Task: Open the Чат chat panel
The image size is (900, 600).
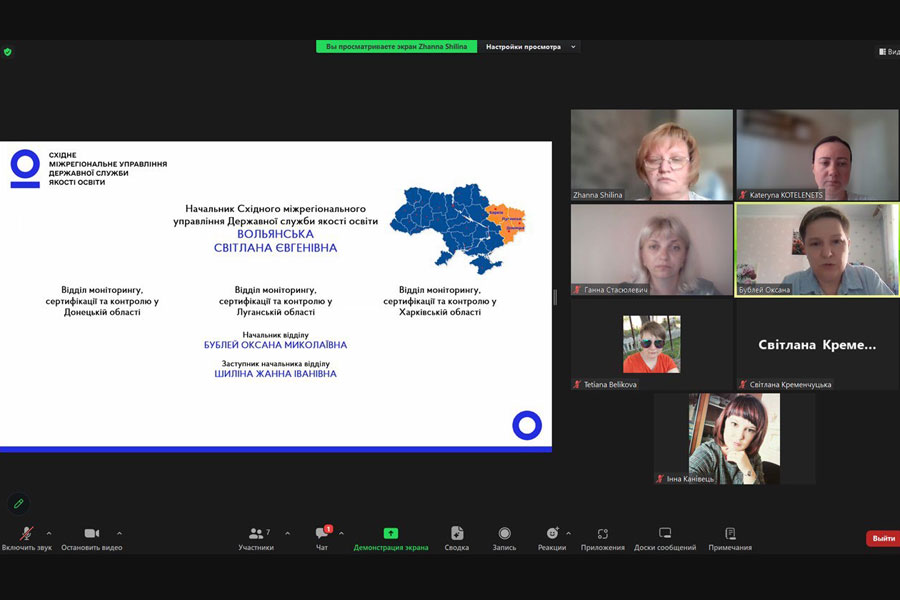Action: click(322, 538)
